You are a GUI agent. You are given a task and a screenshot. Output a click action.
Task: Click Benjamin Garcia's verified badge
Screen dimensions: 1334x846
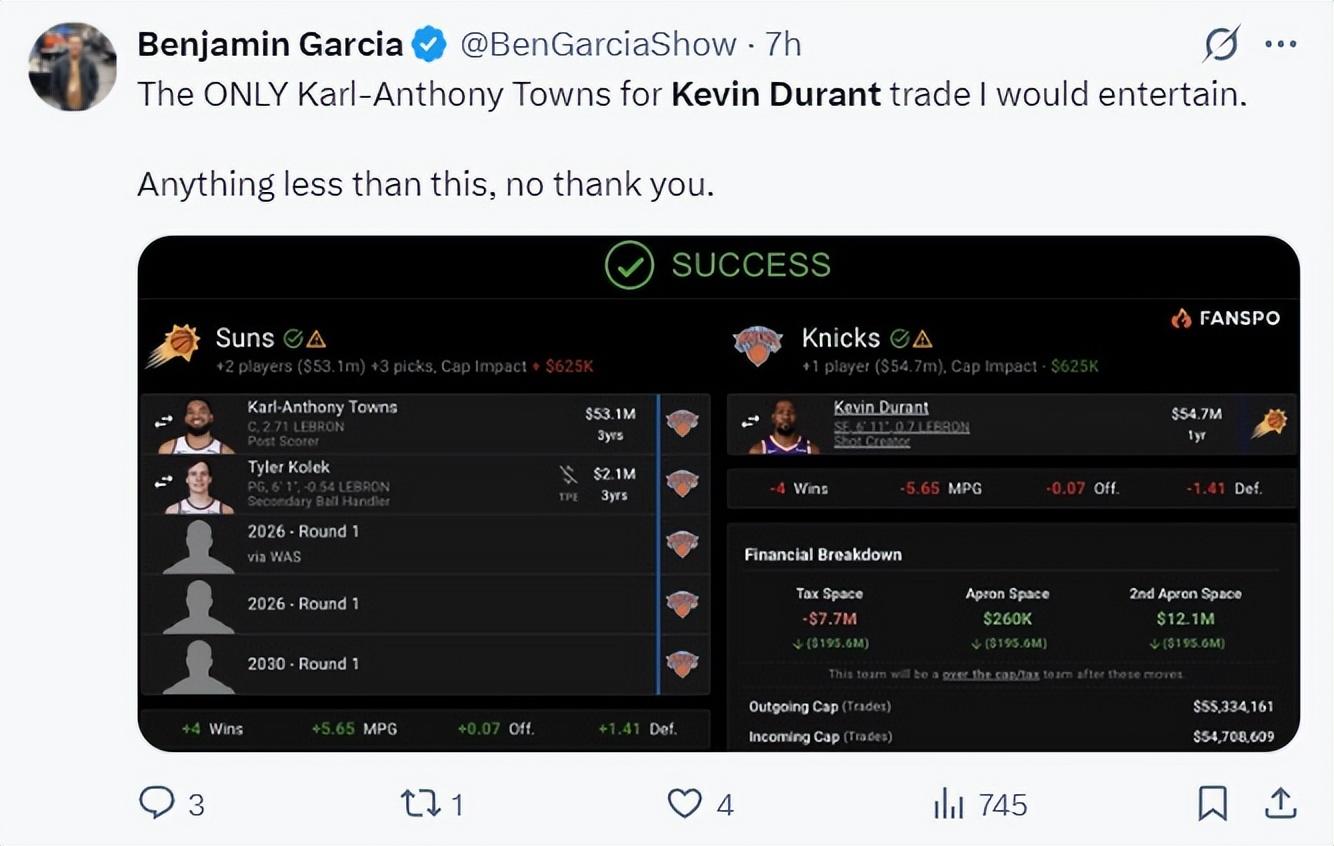(430, 45)
